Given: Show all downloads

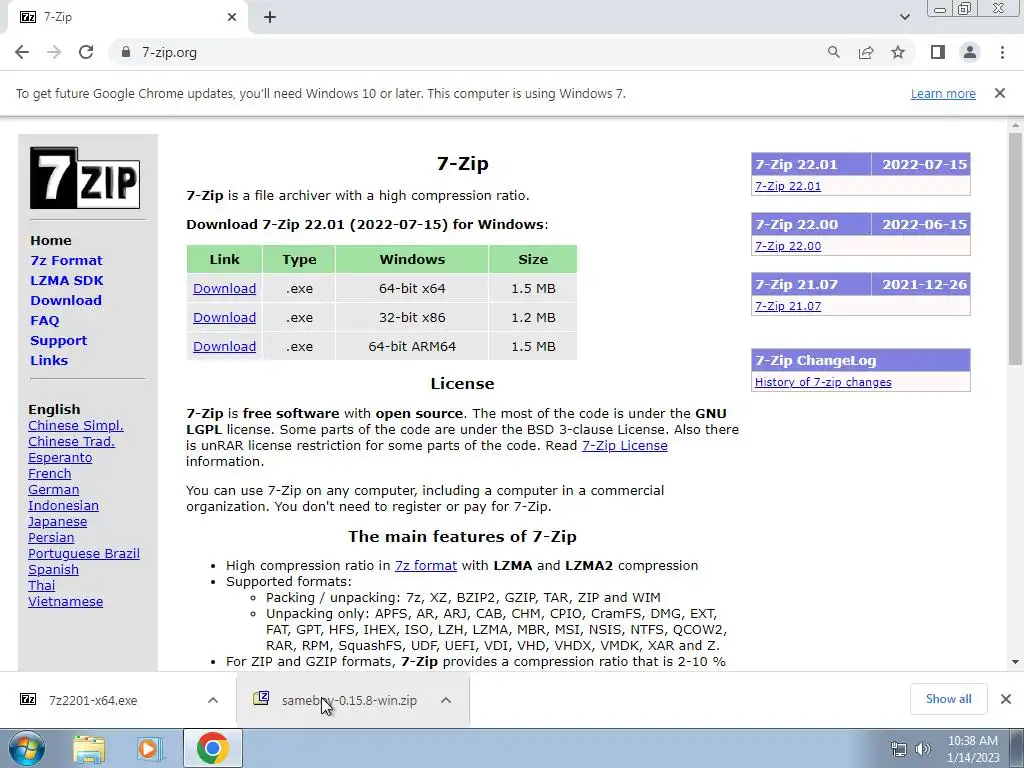Looking at the screenshot, I should (x=948, y=699).
